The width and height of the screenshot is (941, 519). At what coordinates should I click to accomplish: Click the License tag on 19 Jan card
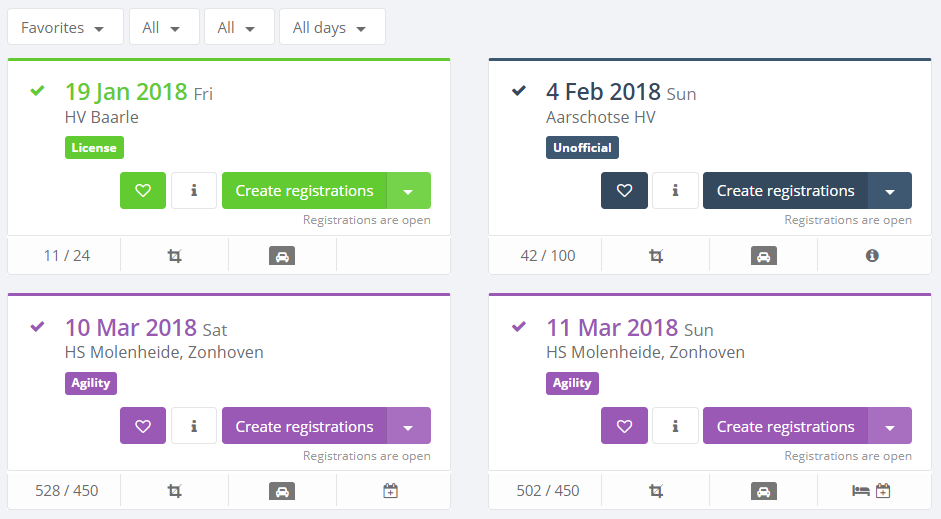(x=94, y=148)
